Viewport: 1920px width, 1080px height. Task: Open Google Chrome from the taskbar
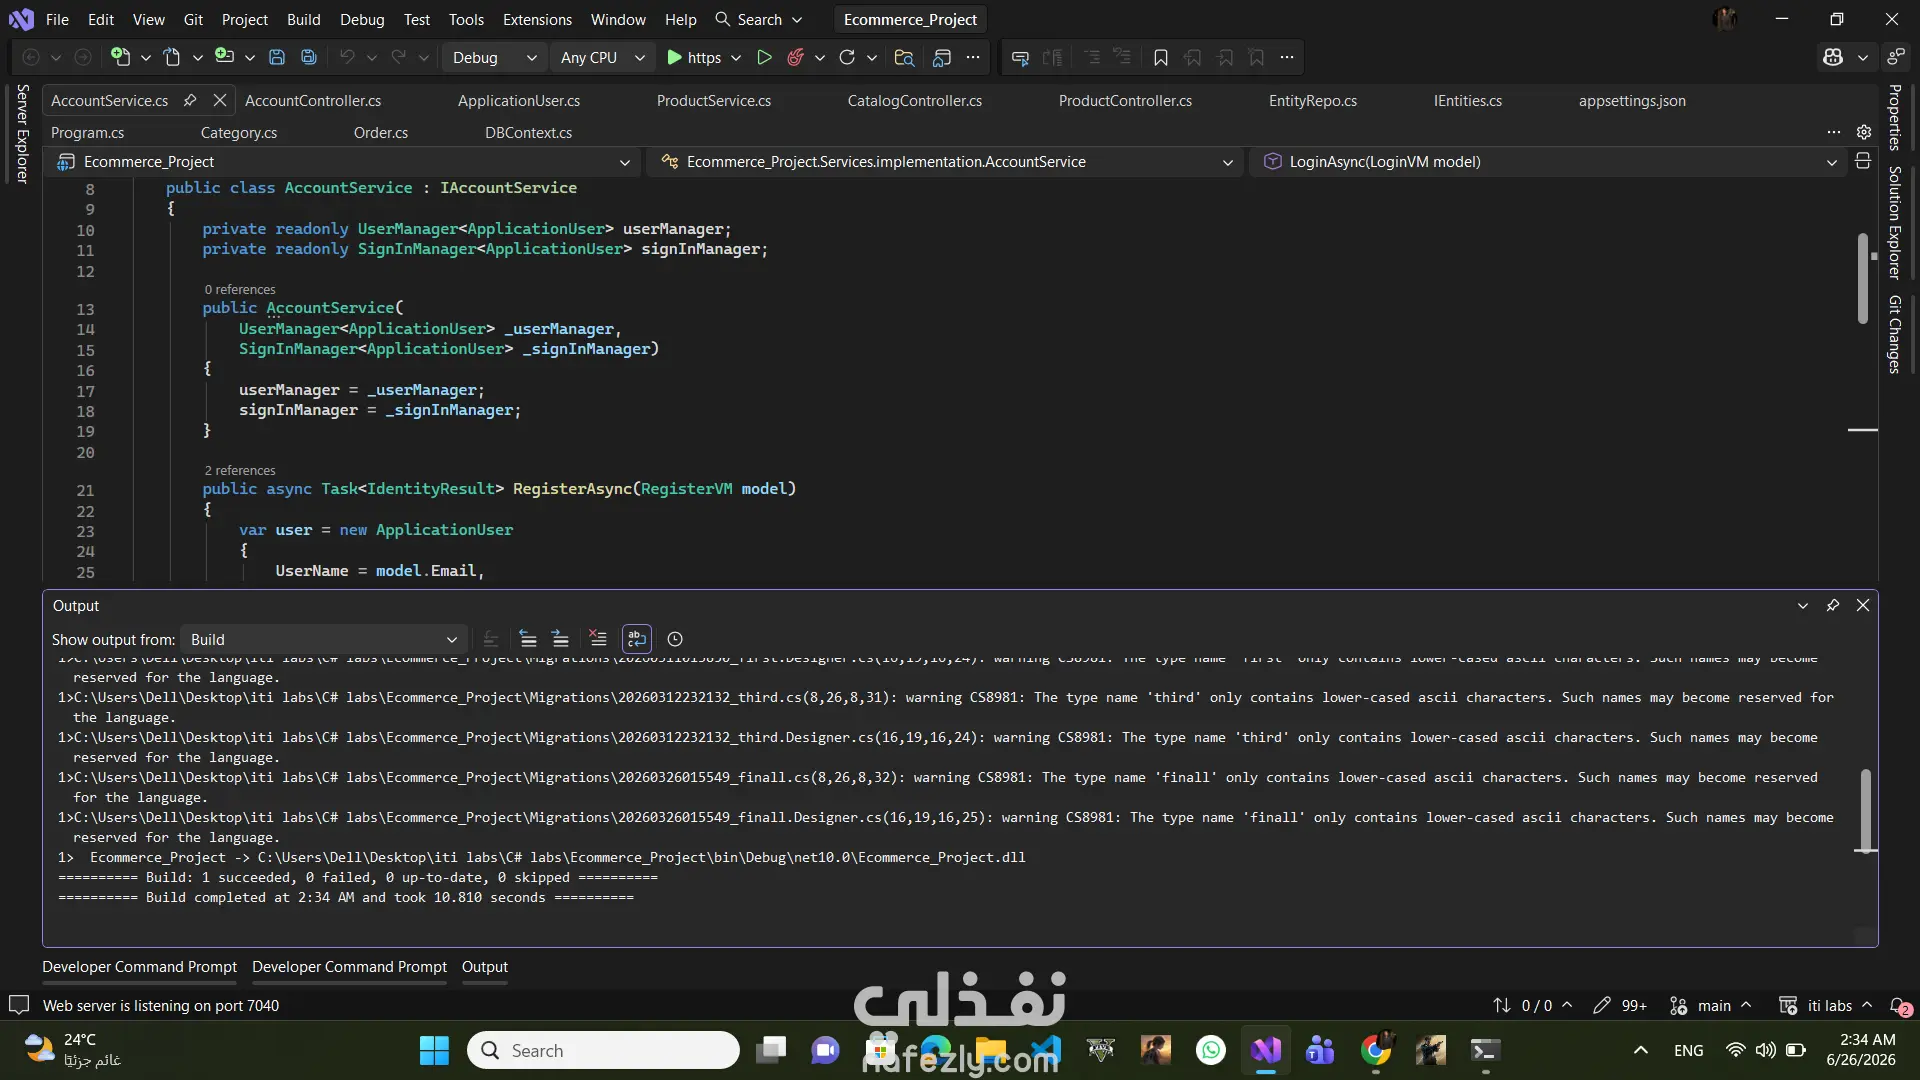pos(1376,1050)
